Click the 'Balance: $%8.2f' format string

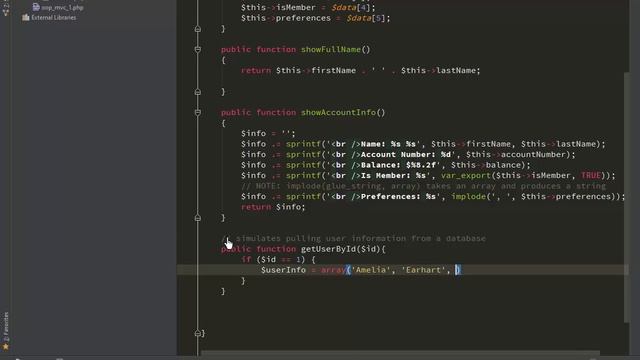[383, 165]
